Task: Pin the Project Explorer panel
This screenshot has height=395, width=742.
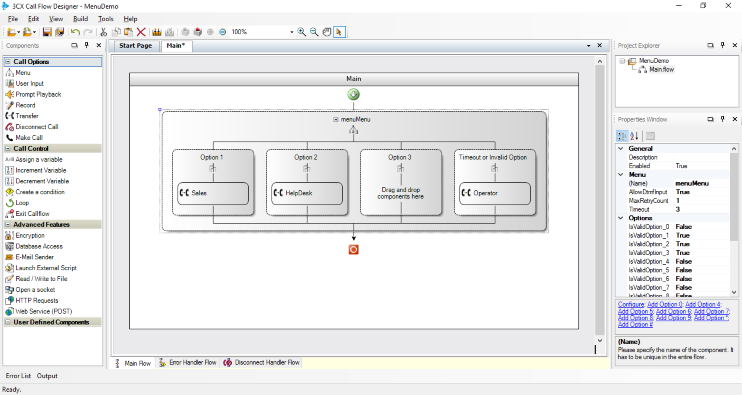Action: 722,45
